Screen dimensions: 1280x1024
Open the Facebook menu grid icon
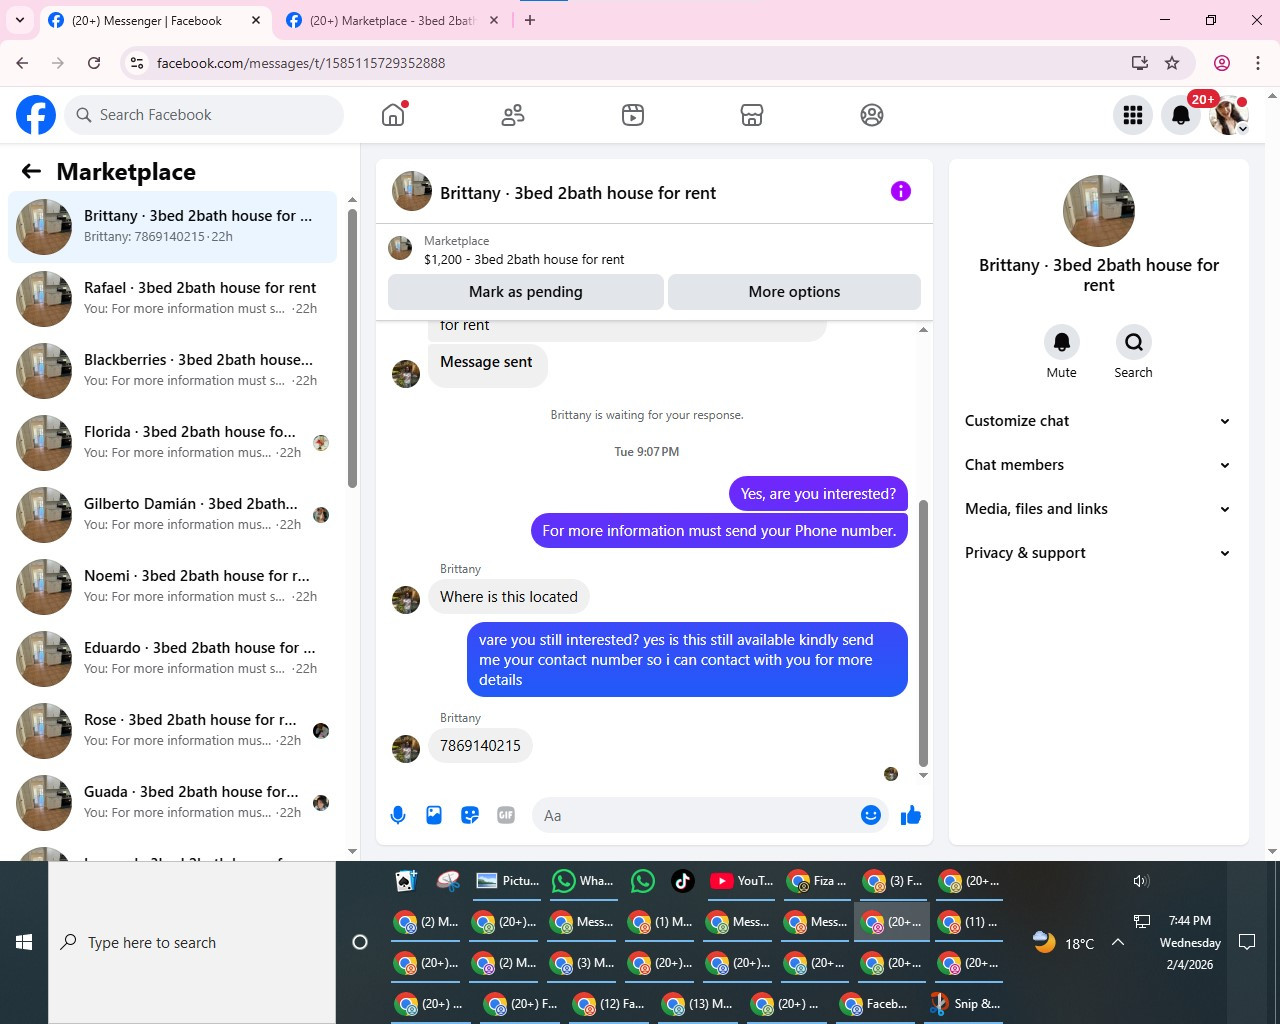click(1133, 115)
